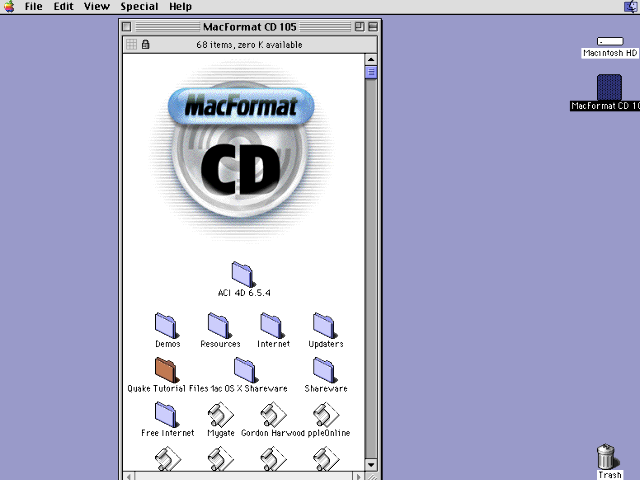This screenshot has height=480, width=640.
Task: Click the scroll up arrow
Action: 371,60
